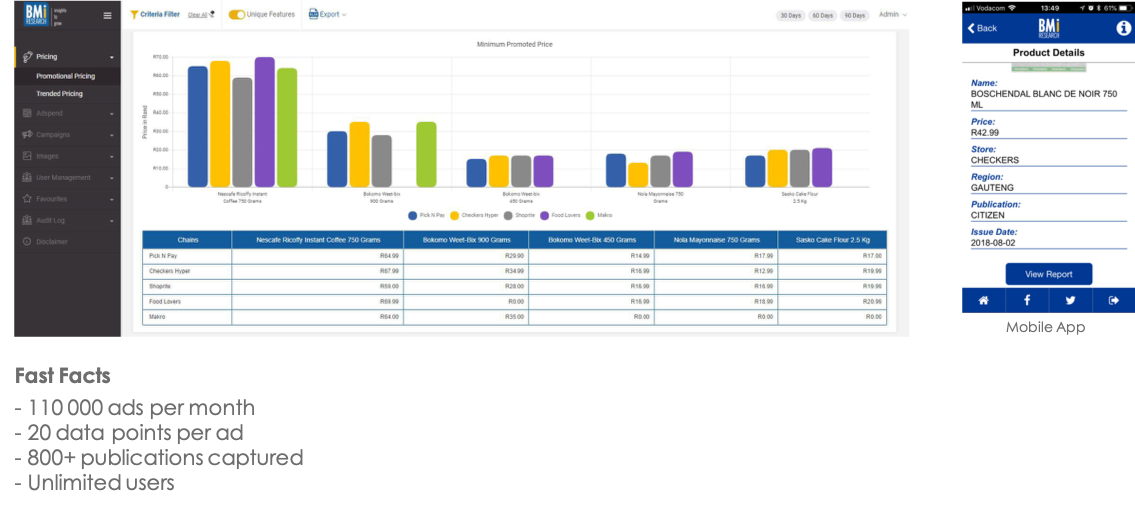This screenshot has width=1135, height=506.
Task: Expand the Favourites menu arrow
Action: 111,199
